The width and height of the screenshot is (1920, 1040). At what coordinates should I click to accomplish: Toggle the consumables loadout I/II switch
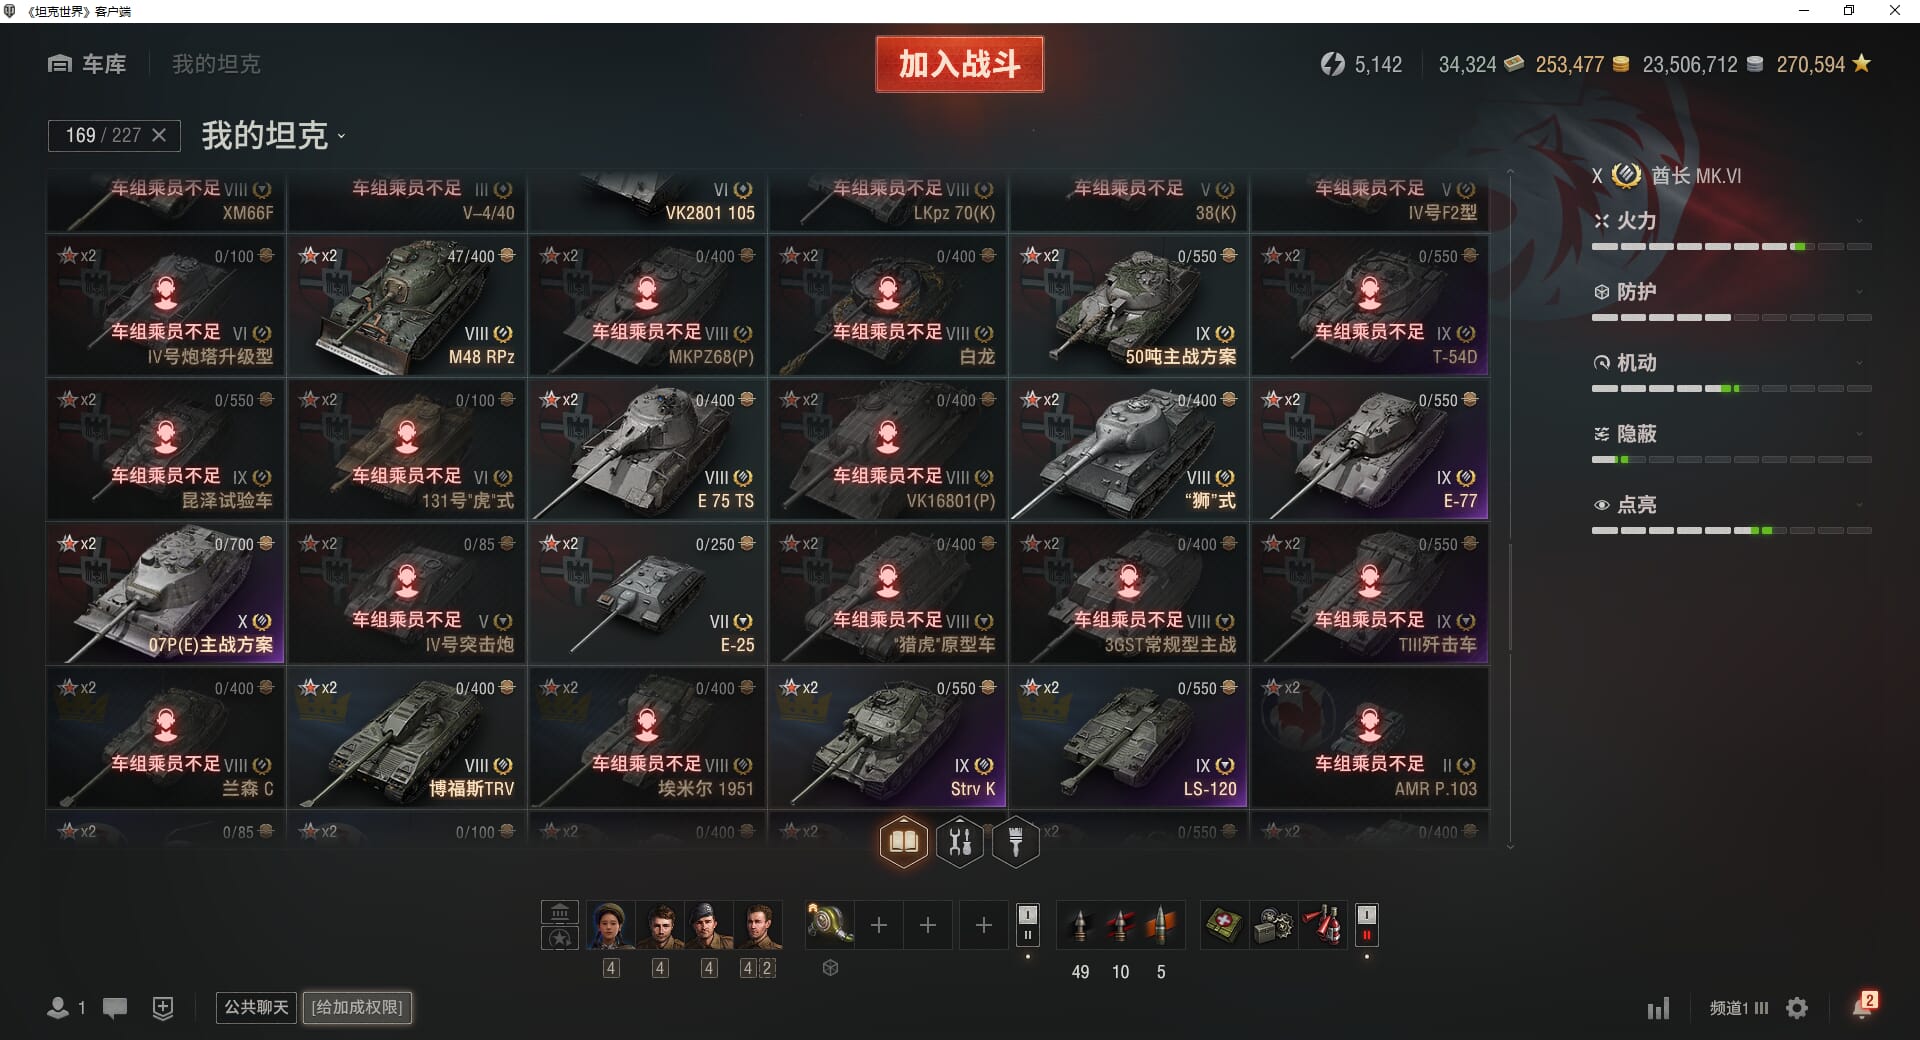coord(1367,925)
